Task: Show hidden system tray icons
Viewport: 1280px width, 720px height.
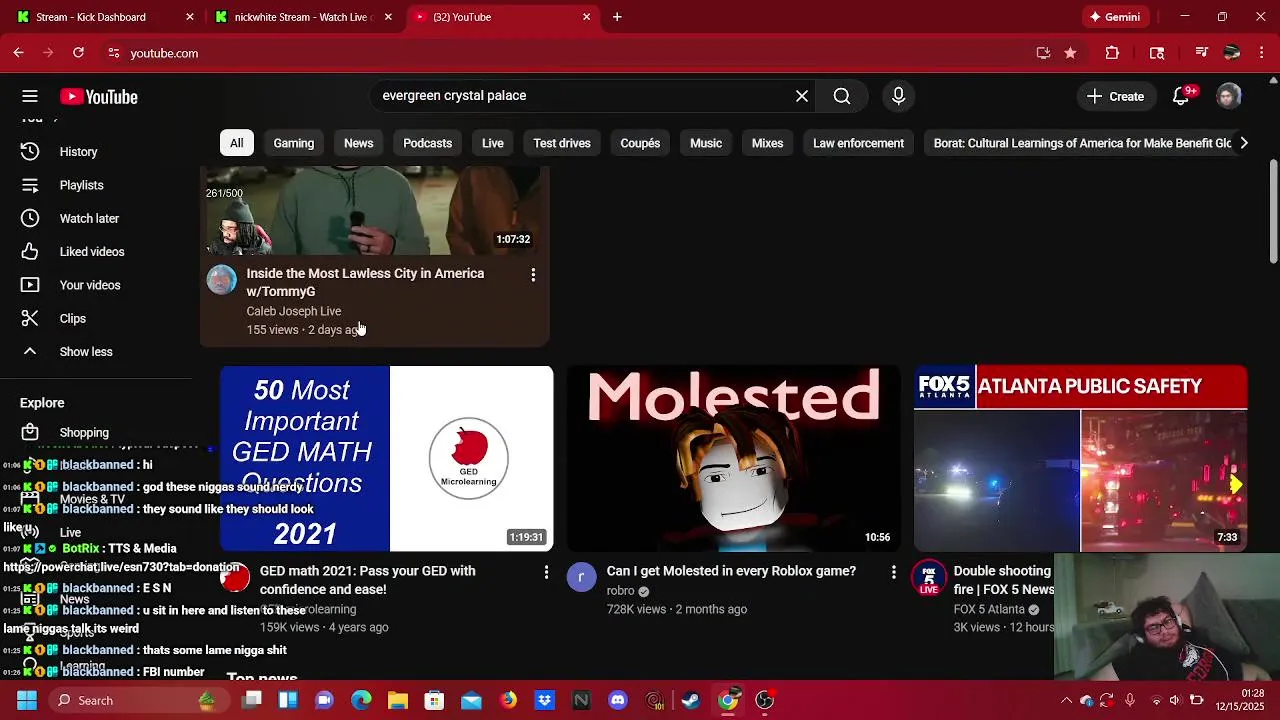Action: [1066, 700]
